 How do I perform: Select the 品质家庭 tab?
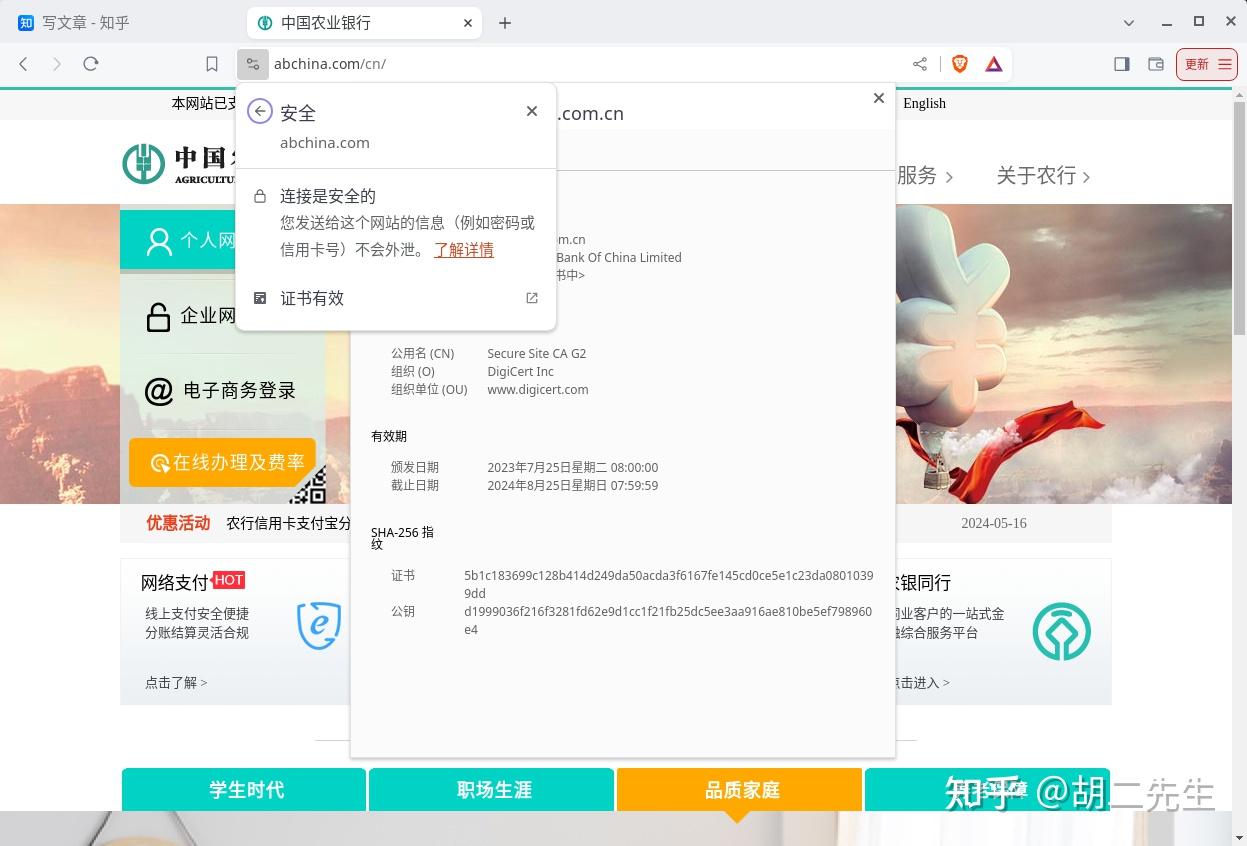pos(740,790)
